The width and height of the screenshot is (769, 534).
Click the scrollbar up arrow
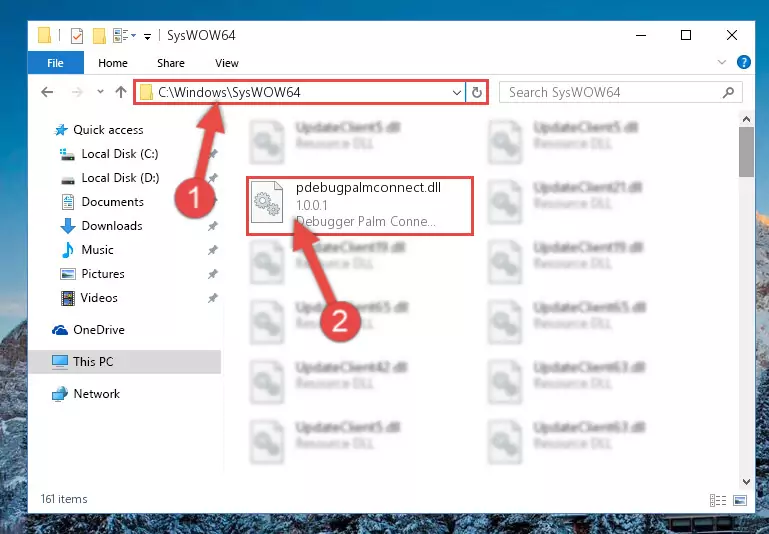coord(746,119)
